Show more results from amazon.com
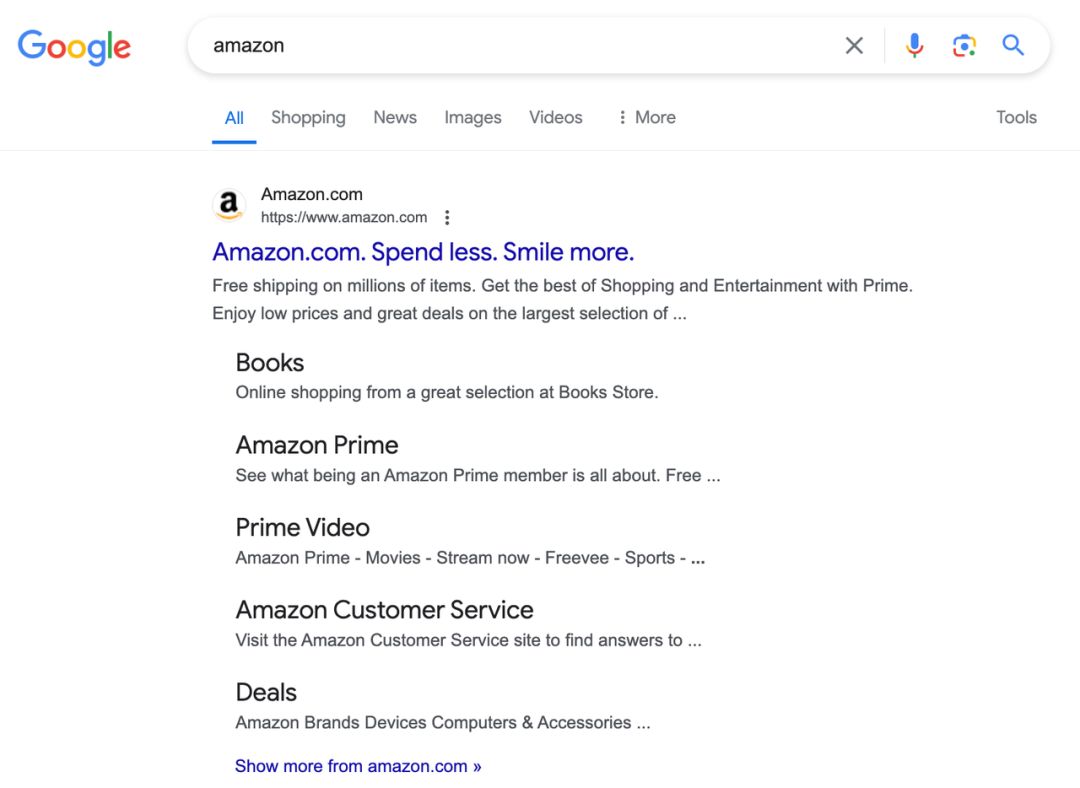 point(358,766)
